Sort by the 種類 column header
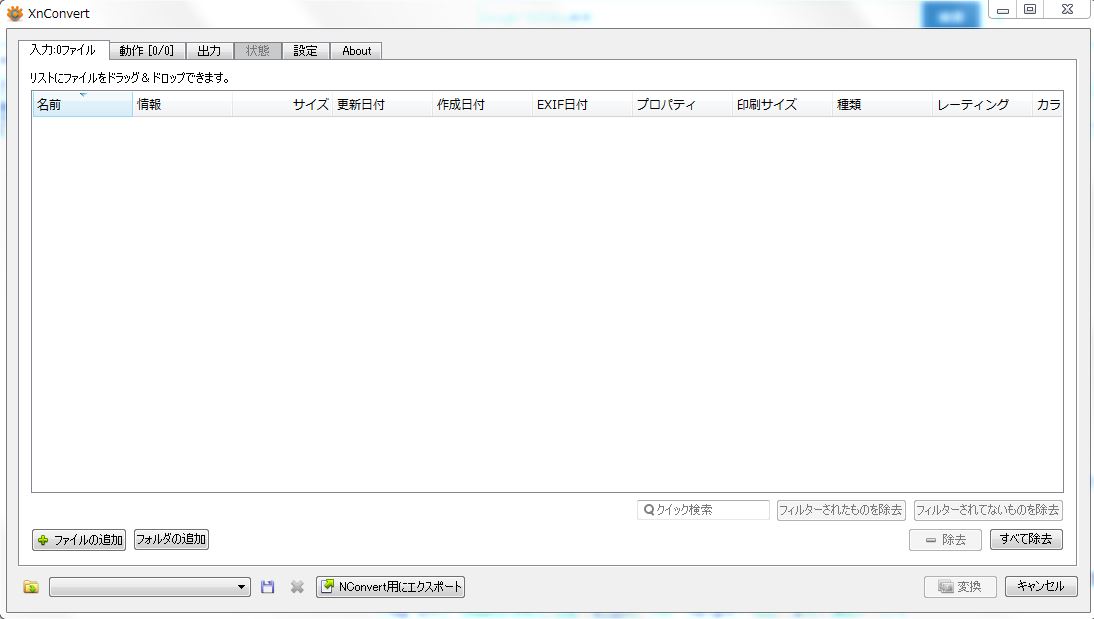This screenshot has height=619, width=1094. click(882, 105)
